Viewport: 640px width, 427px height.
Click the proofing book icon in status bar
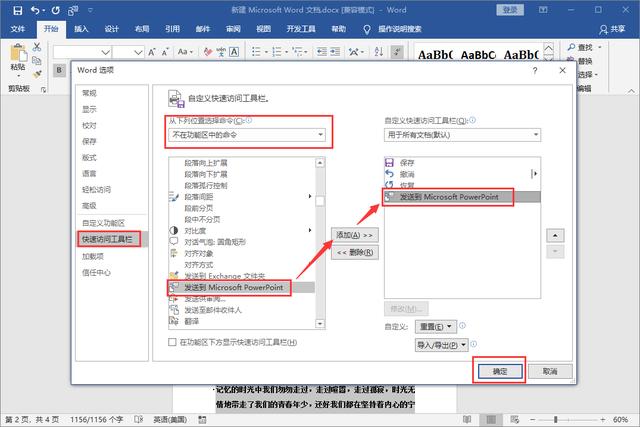pos(139,419)
